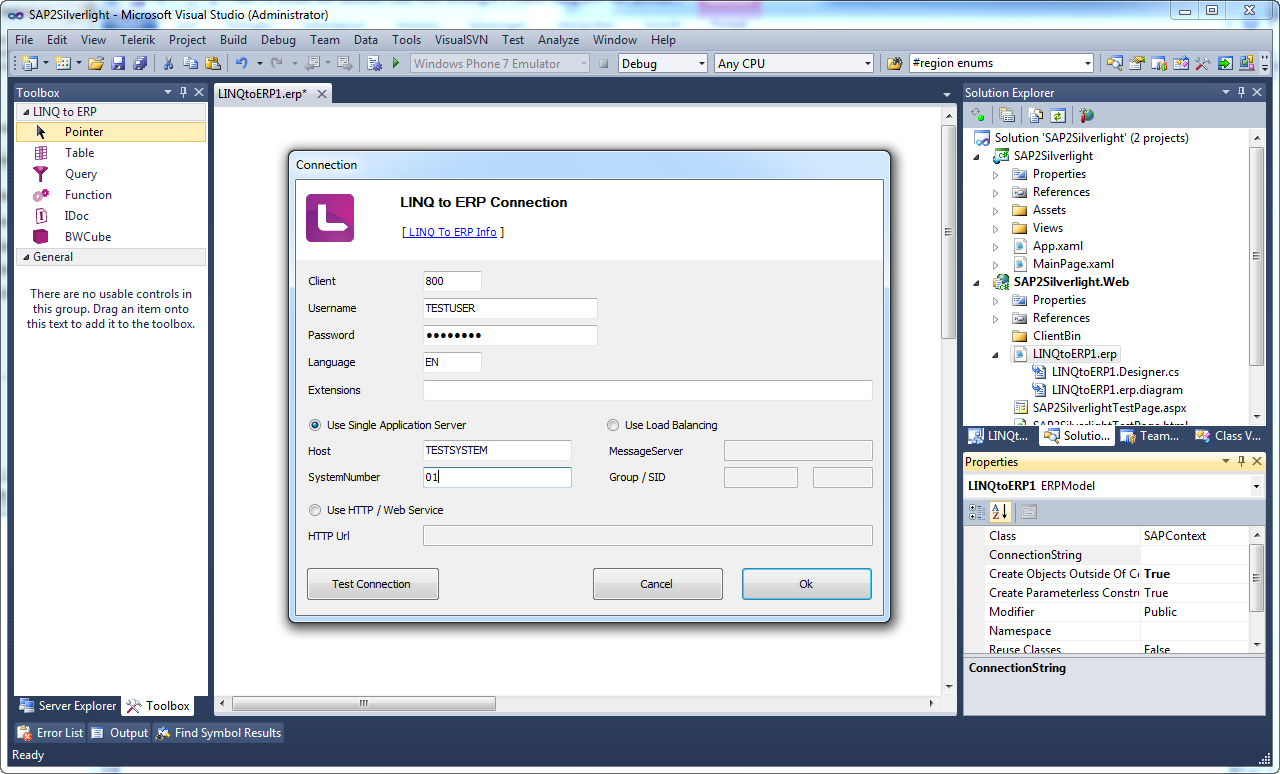Click the Extensions input field
This screenshot has height=774, width=1280.
tap(648, 390)
